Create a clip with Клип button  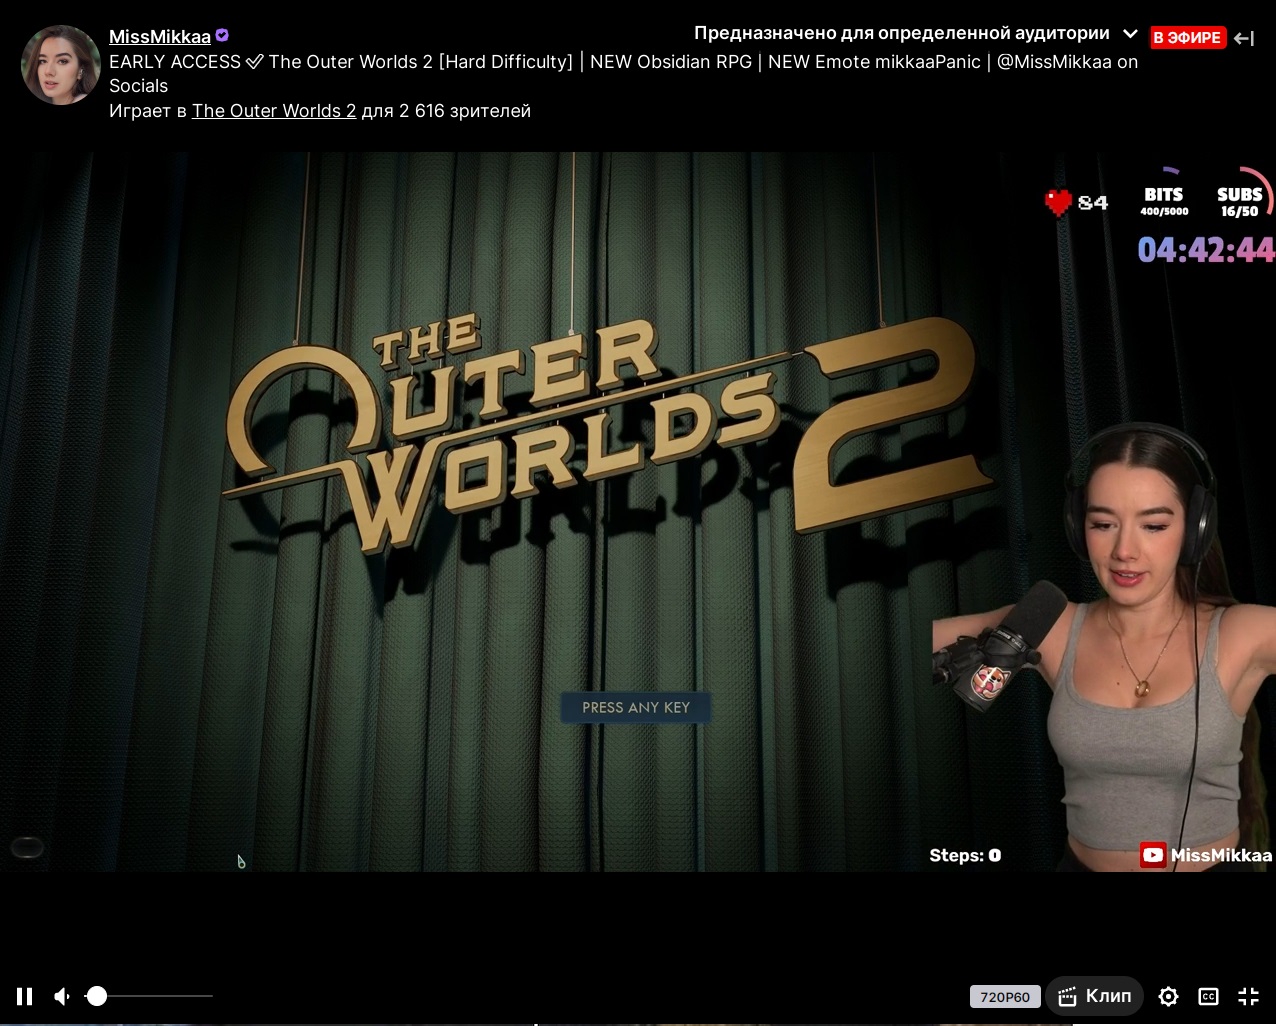[x=1095, y=996]
